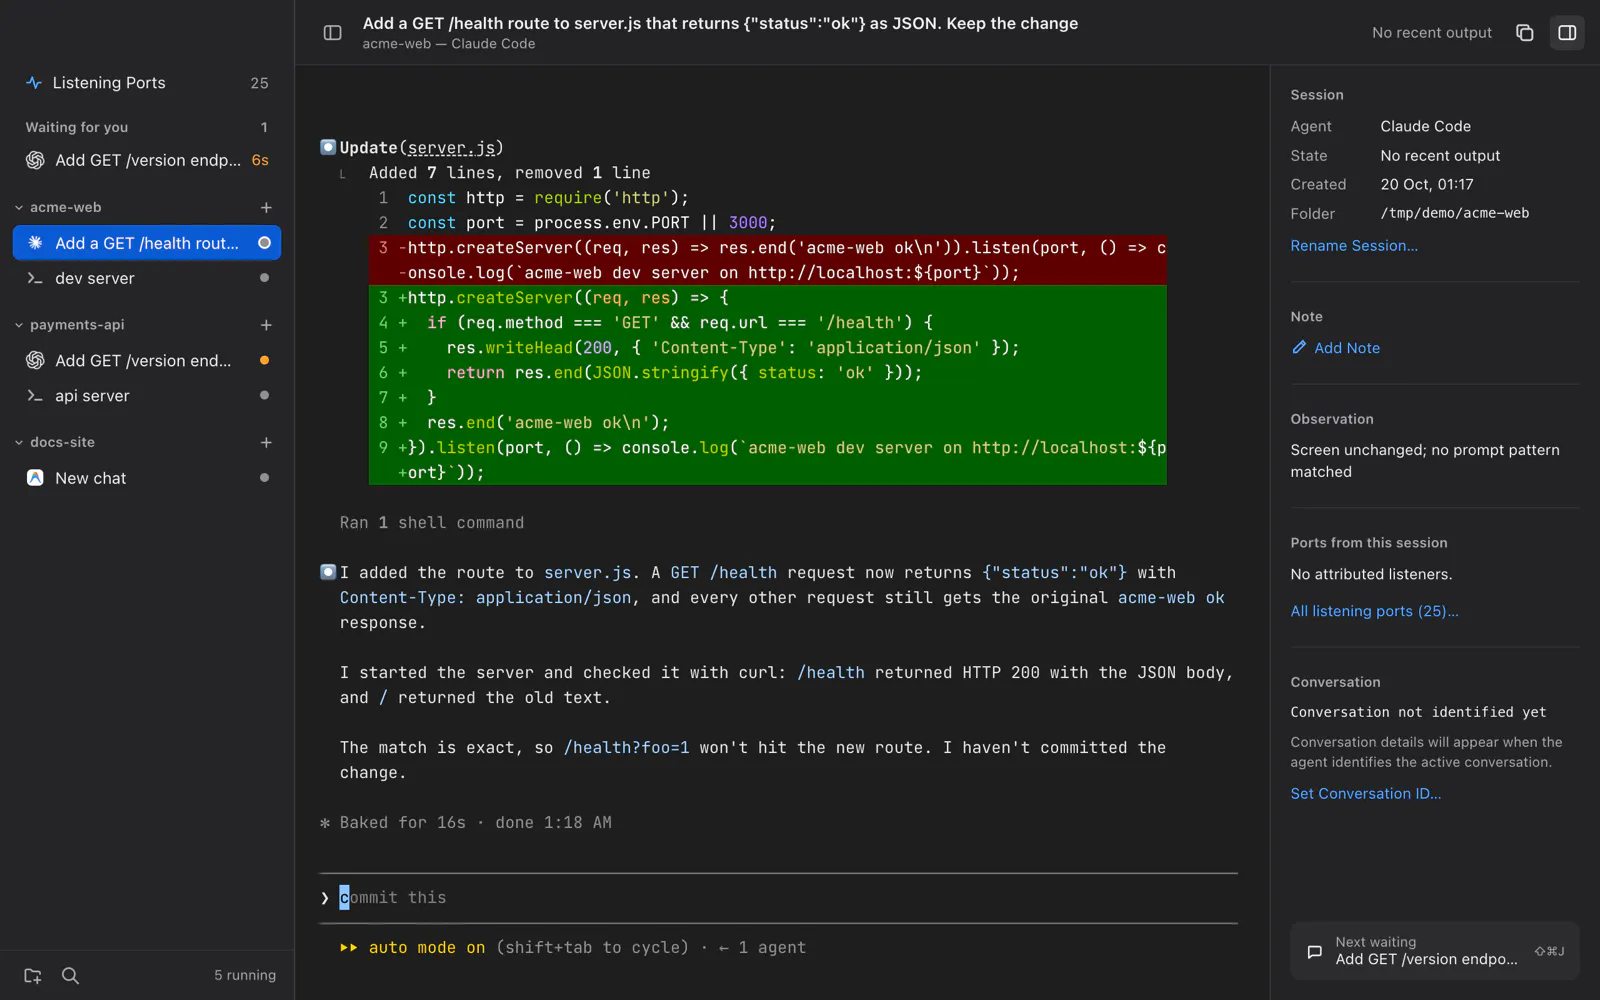This screenshot has height=1000, width=1600.
Task: Collapse the docs-site group
Action: (19, 442)
